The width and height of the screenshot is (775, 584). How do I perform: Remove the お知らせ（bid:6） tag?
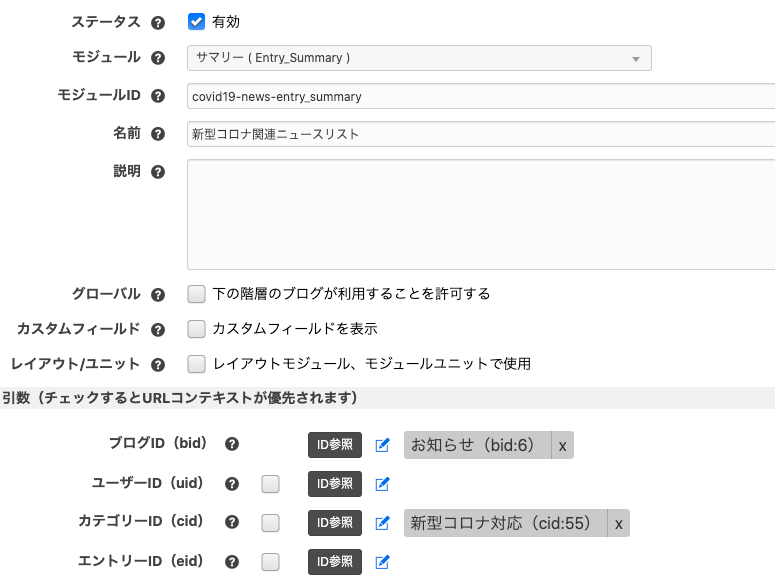tap(562, 446)
